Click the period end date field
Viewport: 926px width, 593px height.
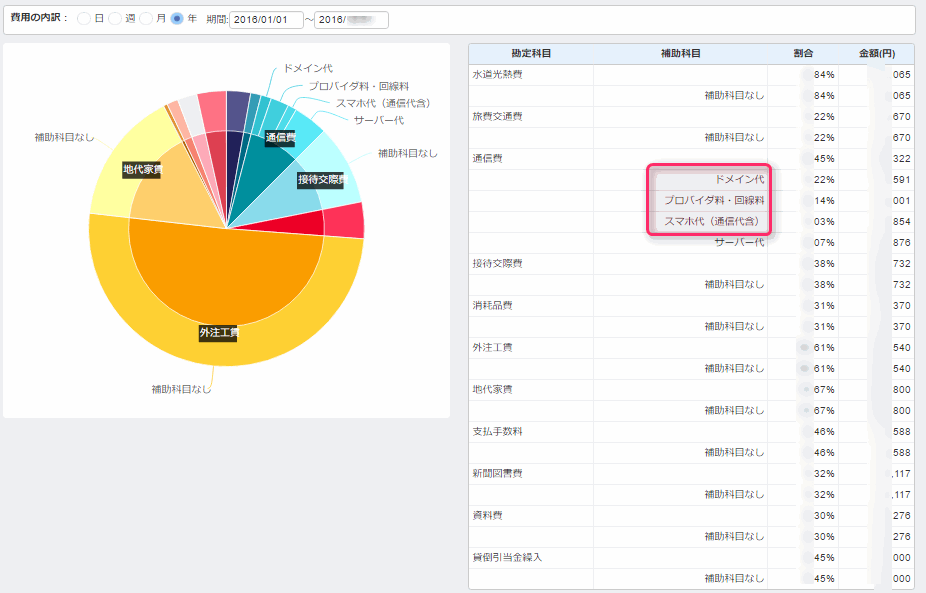tap(350, 20)
